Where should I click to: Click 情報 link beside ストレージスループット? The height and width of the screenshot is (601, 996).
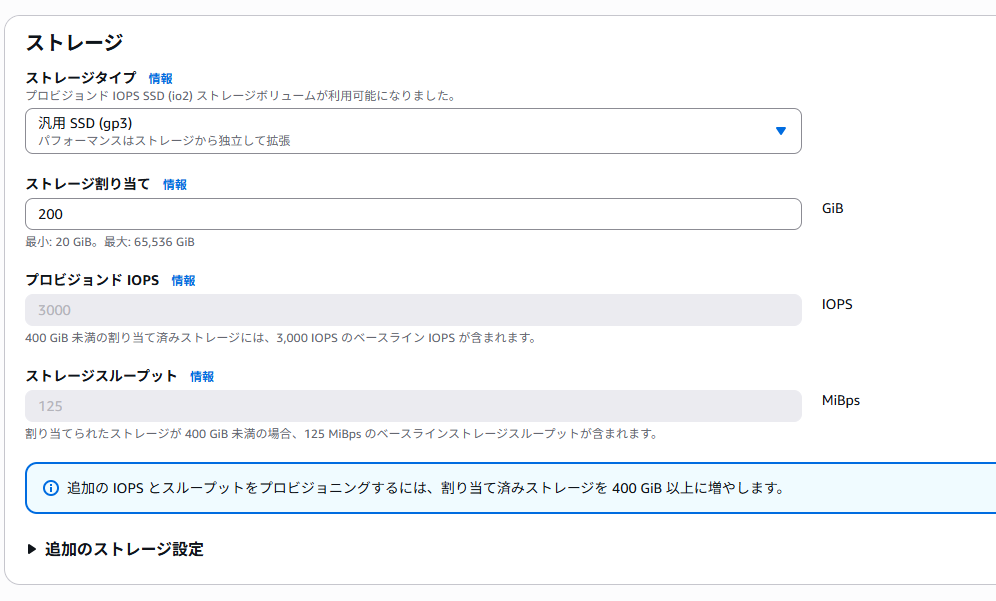[202, 376]
